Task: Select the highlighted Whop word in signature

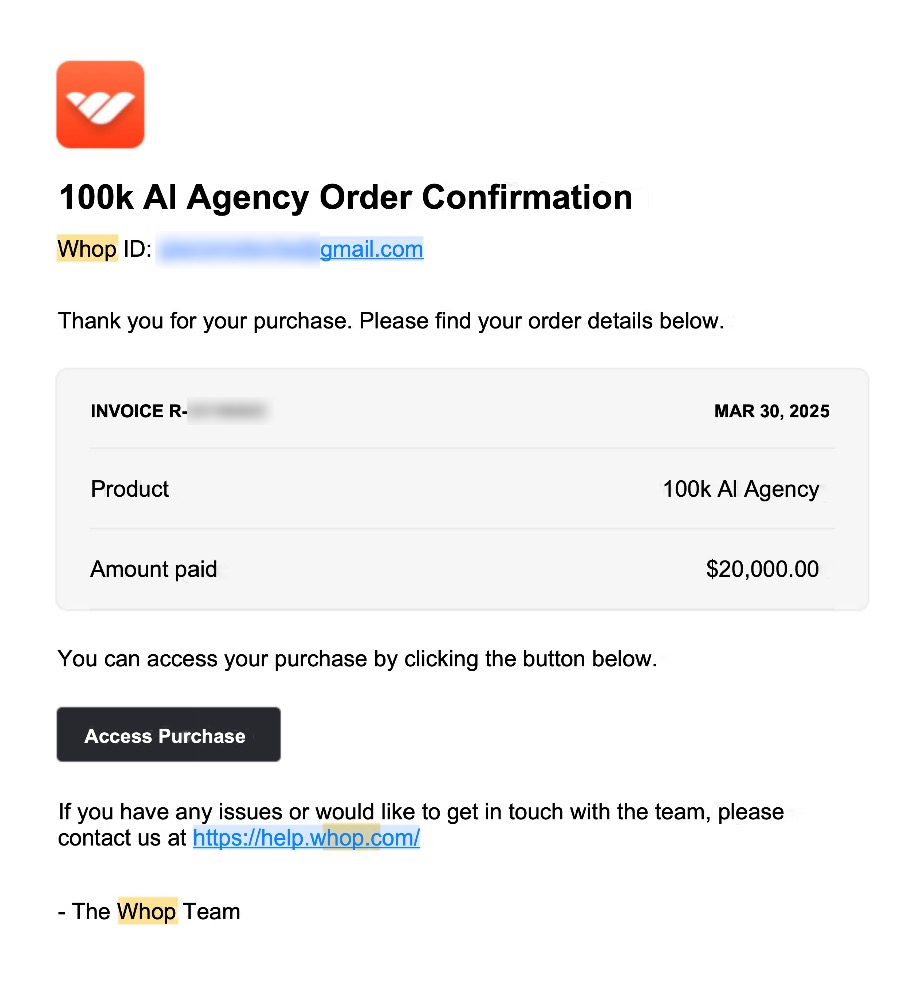Action: [x=147, y=911]
